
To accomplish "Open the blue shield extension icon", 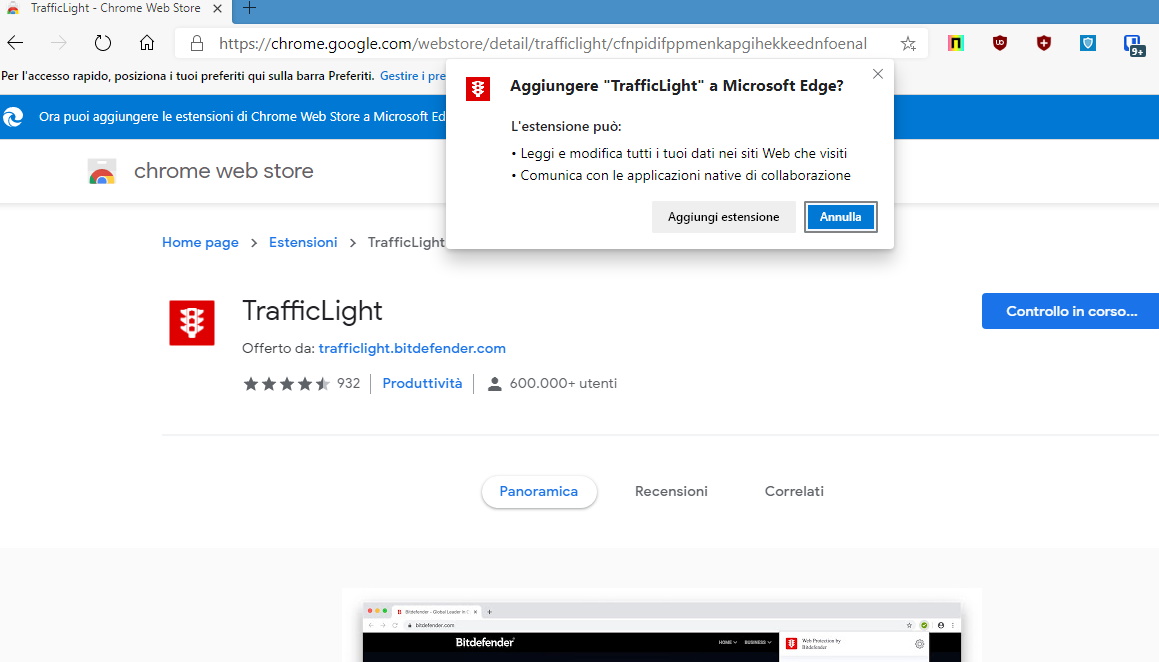I will point(1088,44).
